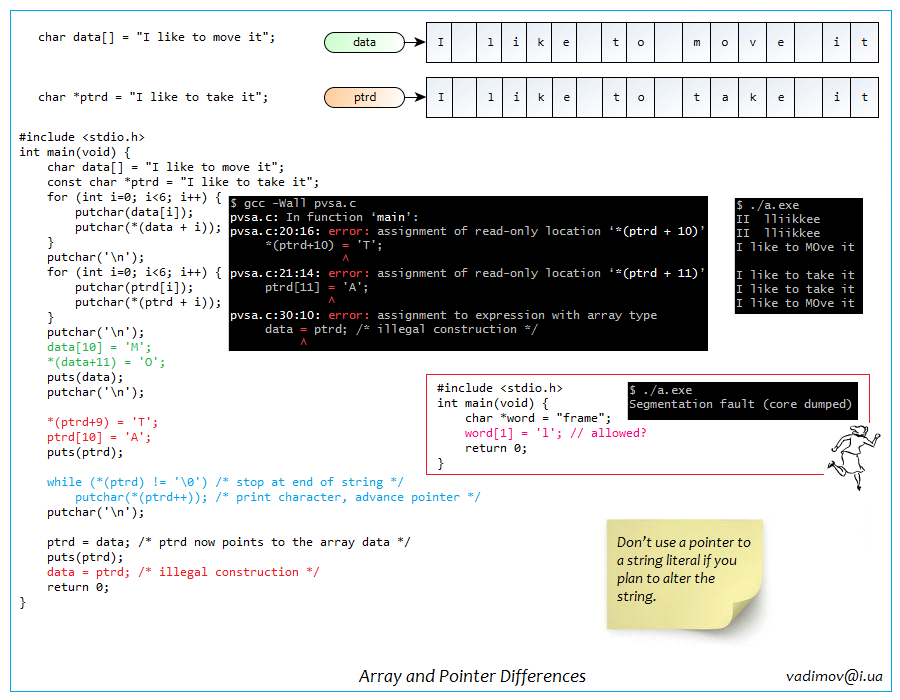This screenshot has height=700, width=900.
Task: Click the green 'data' pointer label
Action: click(364, 42)
